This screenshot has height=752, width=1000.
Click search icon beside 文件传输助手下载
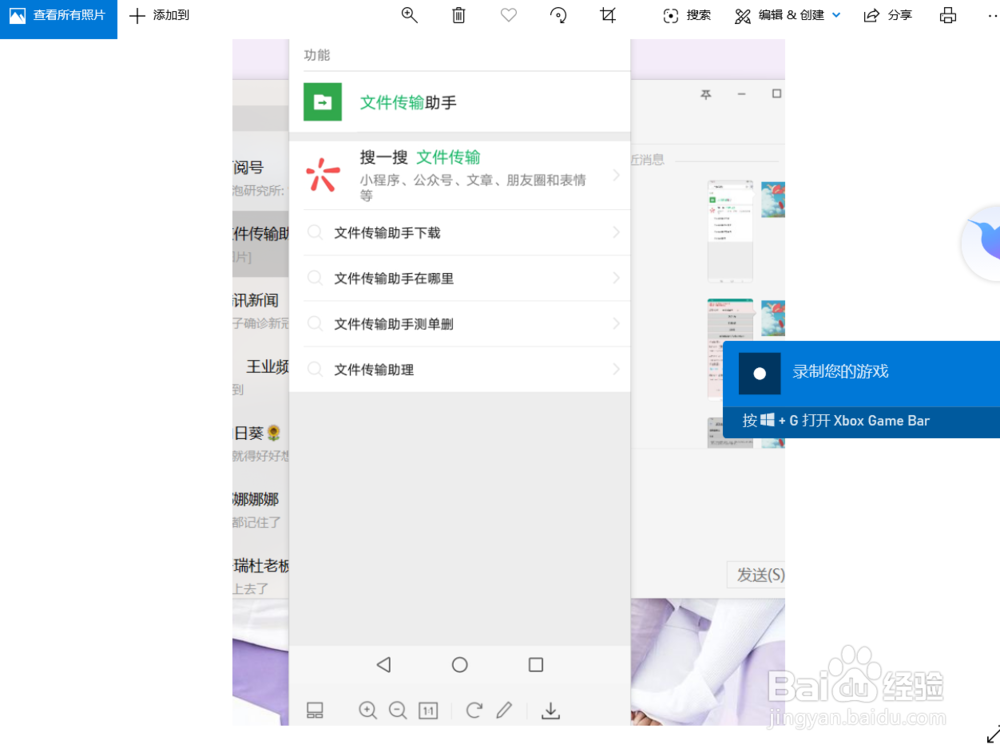click(x=315, y=232)
